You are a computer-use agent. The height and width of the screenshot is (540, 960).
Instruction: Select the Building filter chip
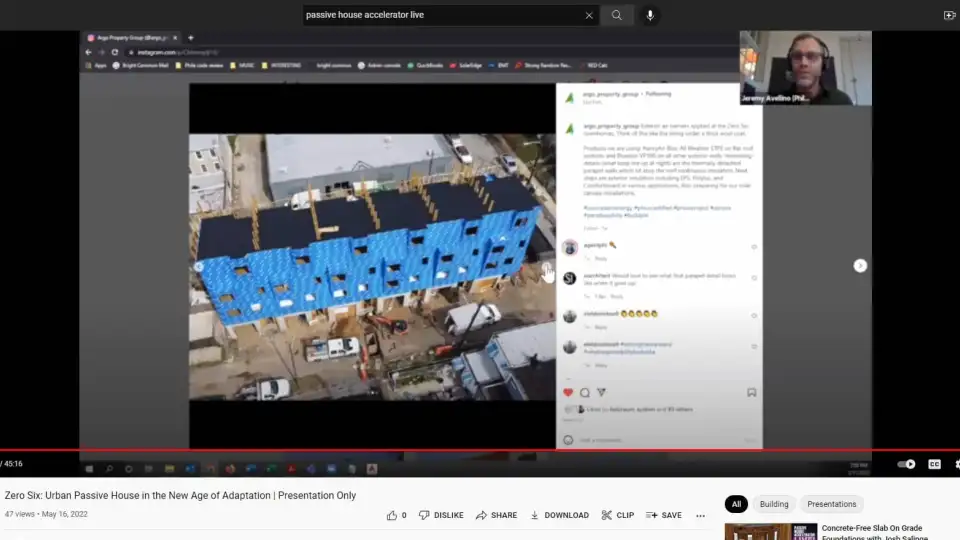[x=774, y=504]
